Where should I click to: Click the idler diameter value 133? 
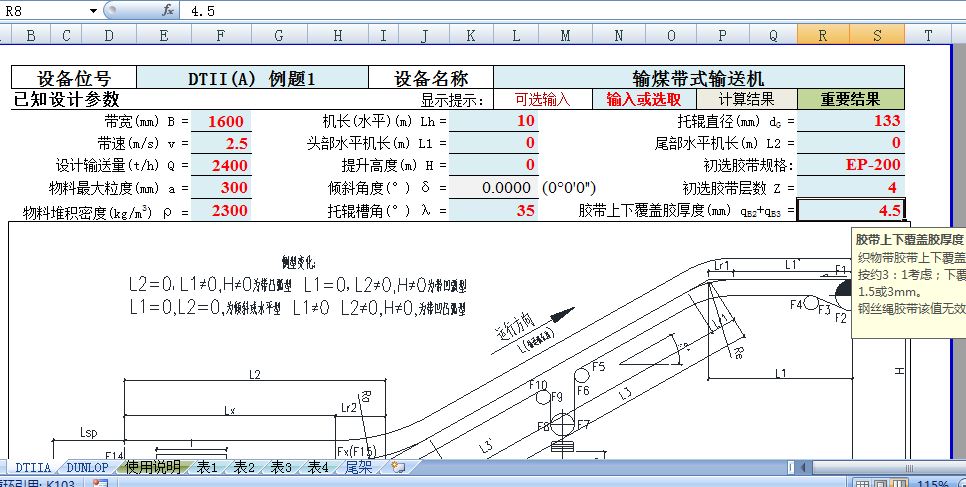point(851,121)
